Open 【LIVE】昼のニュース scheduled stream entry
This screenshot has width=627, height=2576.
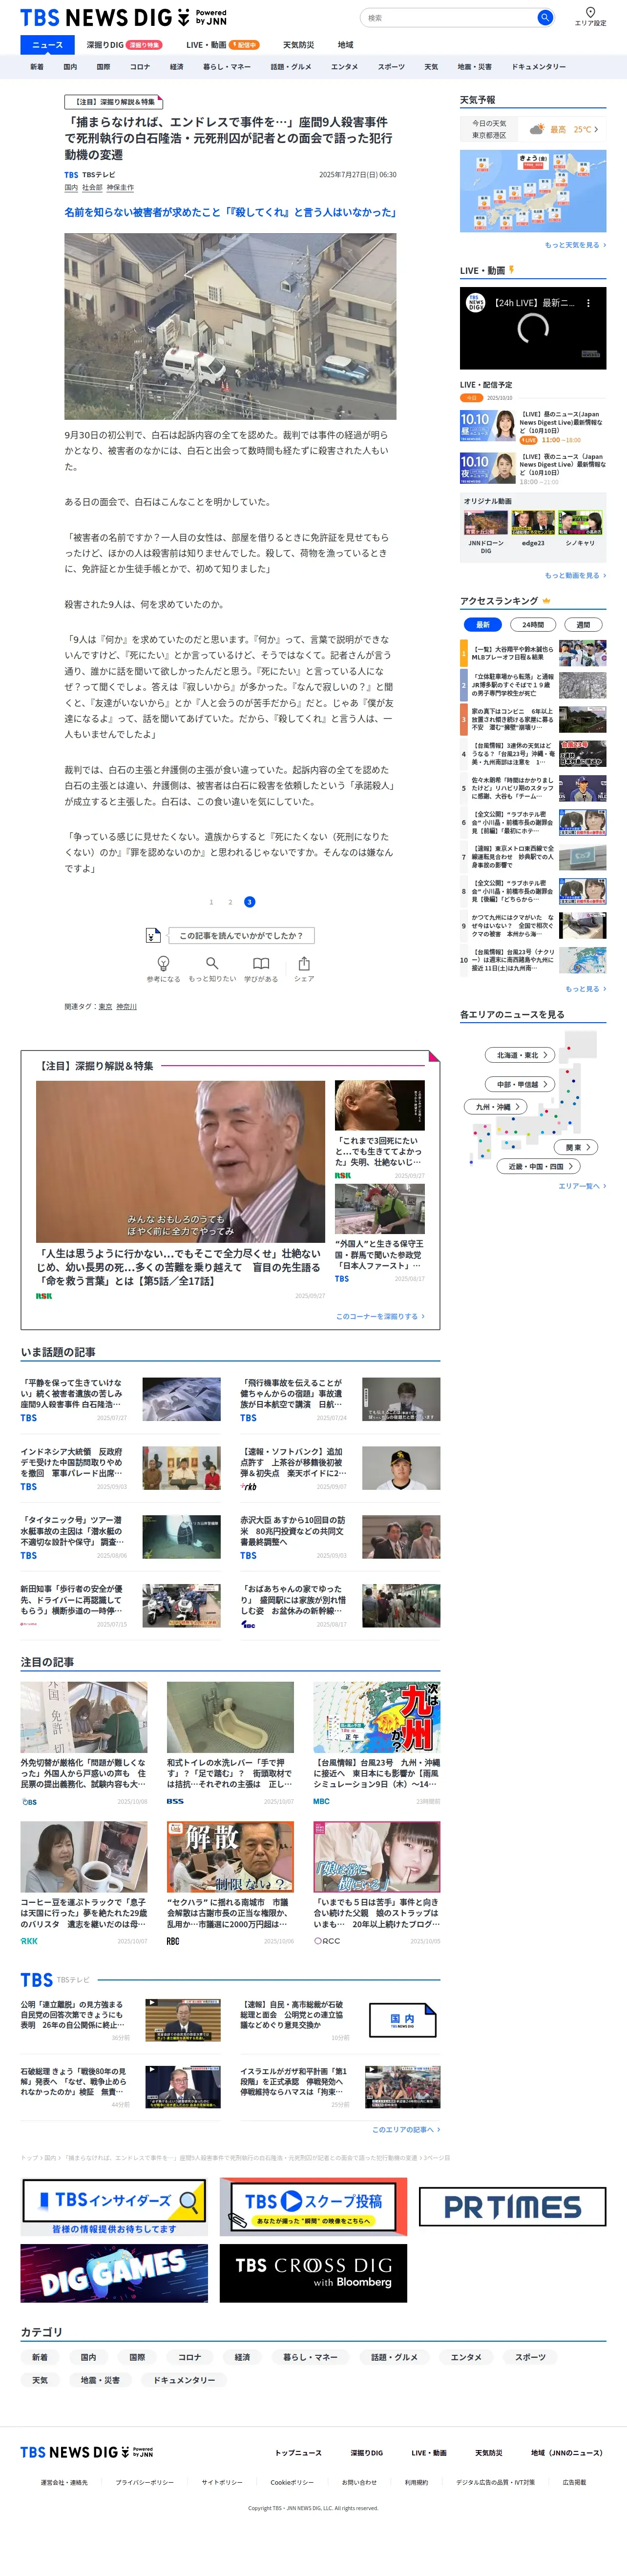[533, 426]
